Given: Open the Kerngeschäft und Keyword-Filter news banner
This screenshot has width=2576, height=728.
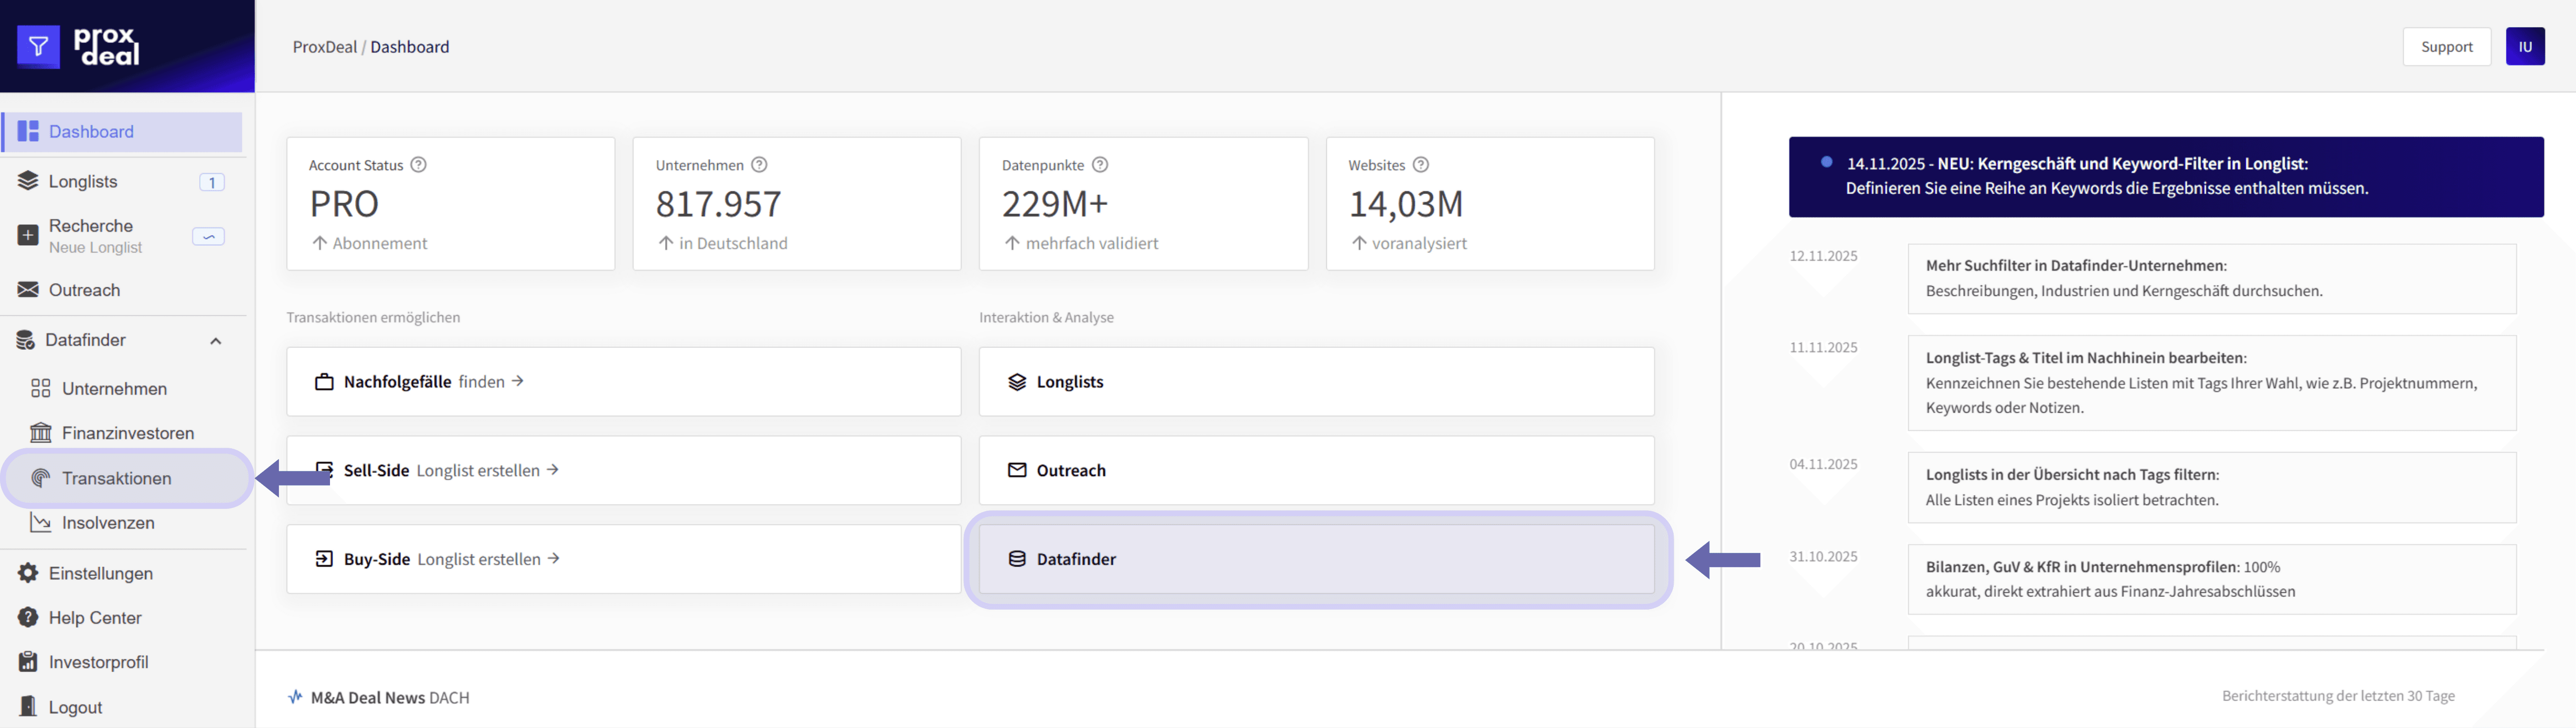Looking at the screenshot, I should 2165,176.
